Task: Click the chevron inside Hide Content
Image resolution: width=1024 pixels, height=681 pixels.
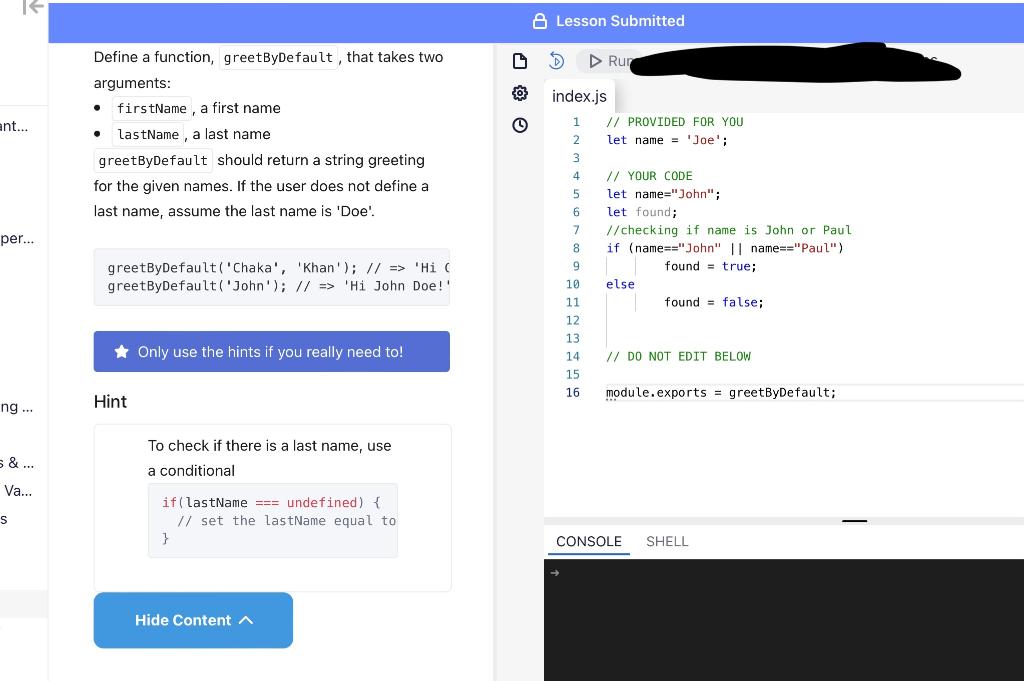Action: click(246, 620)
